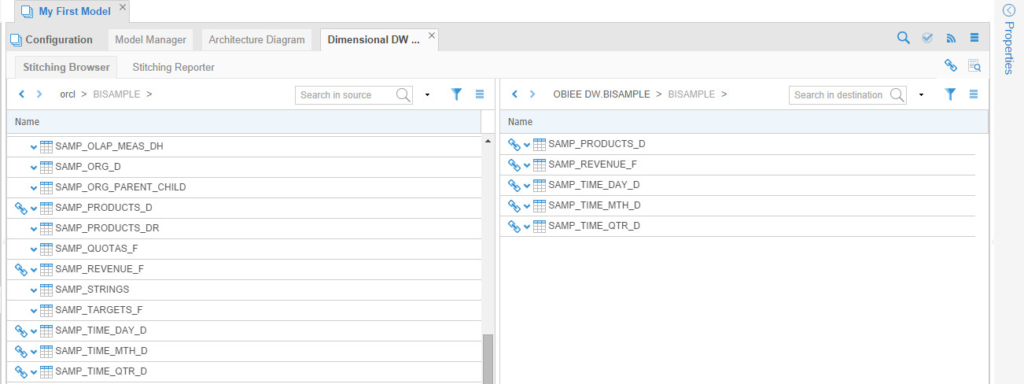The image size is (1024, 384).
Task: Click the filter icon in the destination panel
Action: (x=951, y=95)
